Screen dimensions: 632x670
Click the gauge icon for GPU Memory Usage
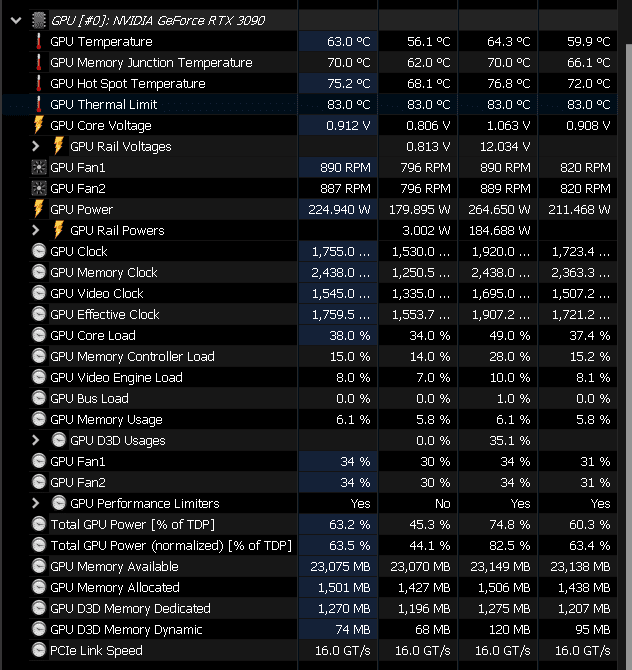tap(39, 419)
